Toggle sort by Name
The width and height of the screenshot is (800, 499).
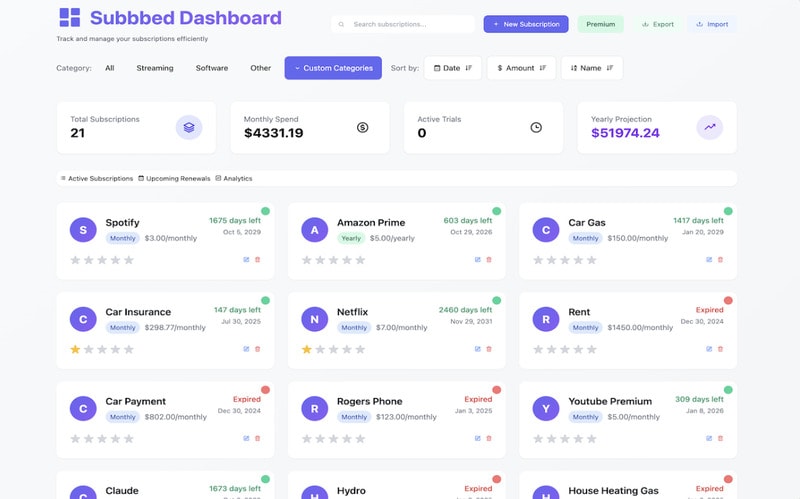click(x=591, y=68)
